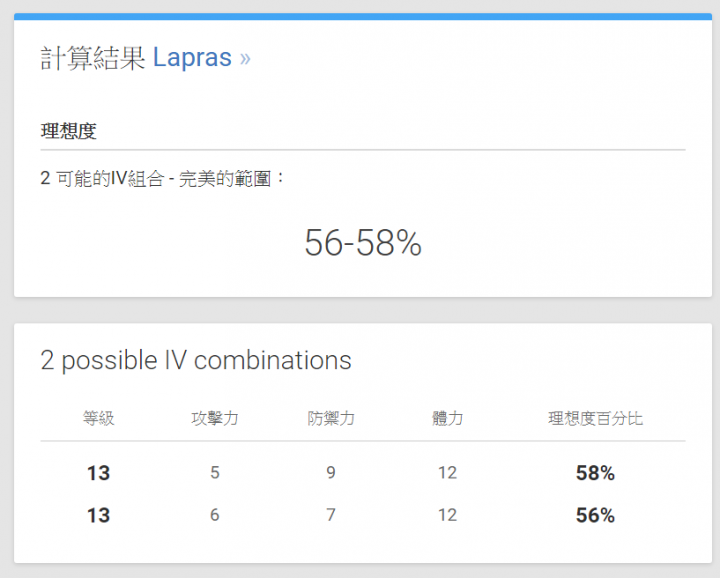Click the 56-58% perfection range value

363,242
